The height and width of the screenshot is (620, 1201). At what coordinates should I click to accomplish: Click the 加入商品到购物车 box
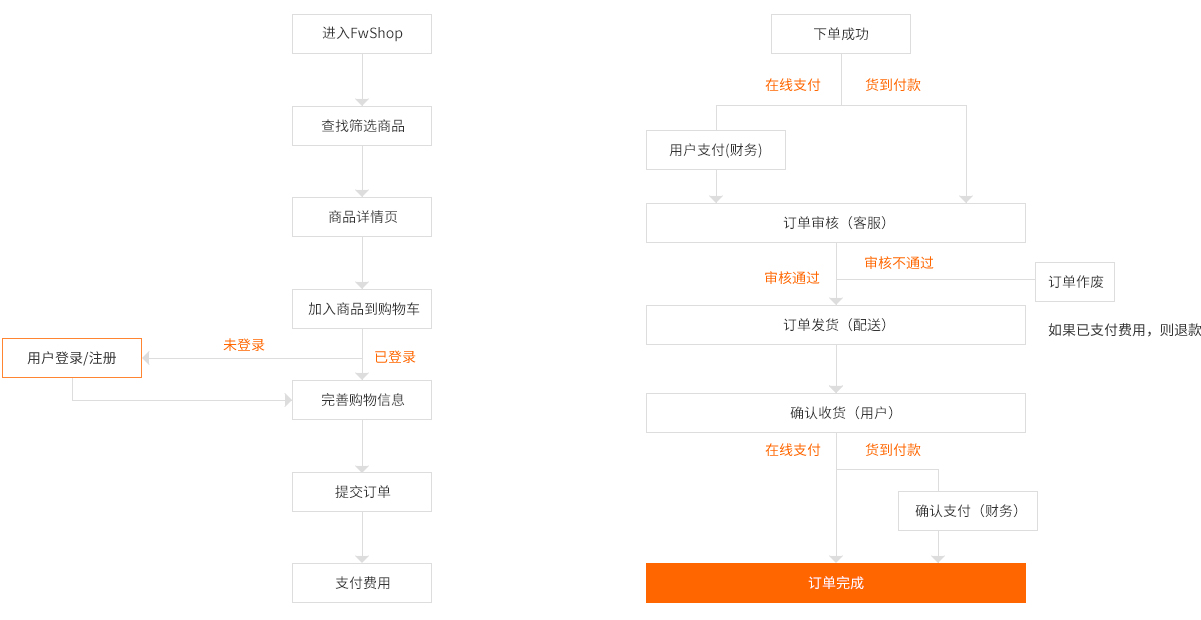pos(362,309)
